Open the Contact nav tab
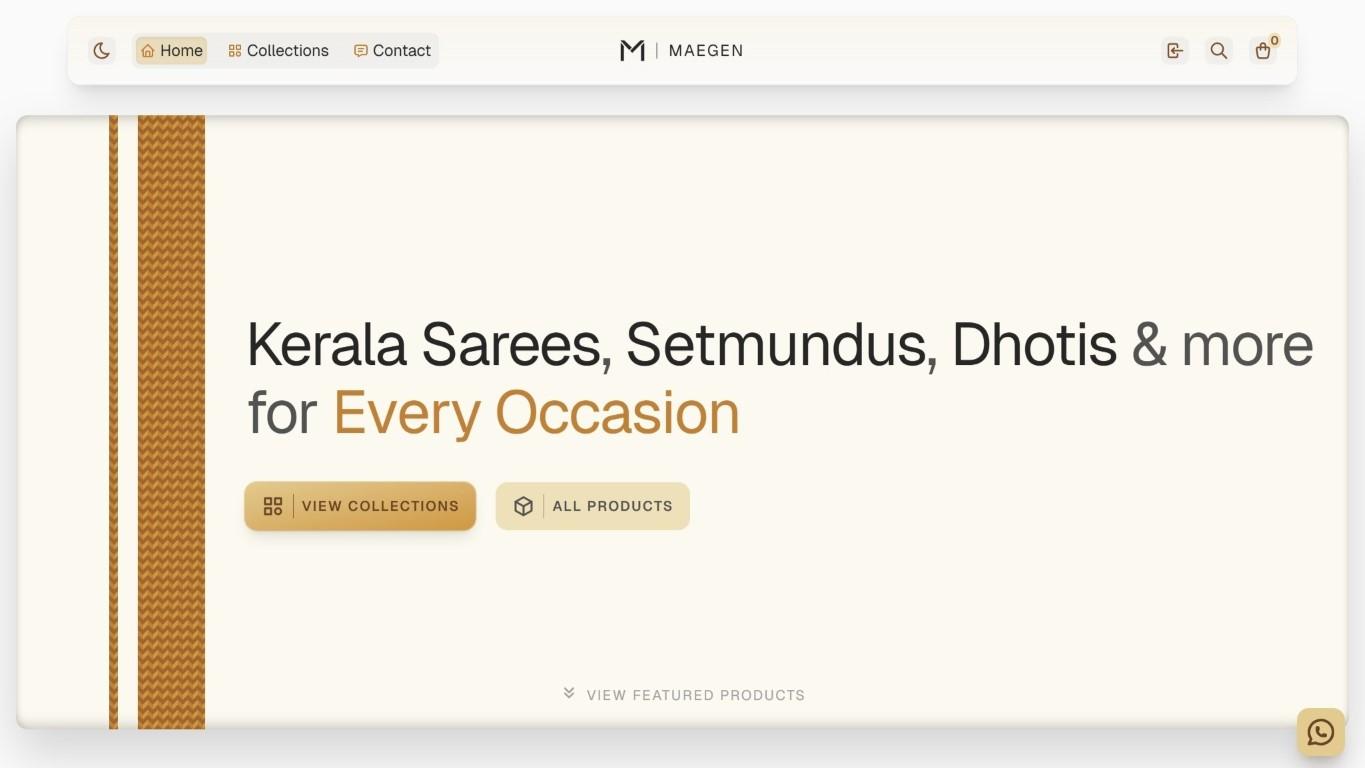This screenshot has width=1365, height=768. click(x=392, y=51)
